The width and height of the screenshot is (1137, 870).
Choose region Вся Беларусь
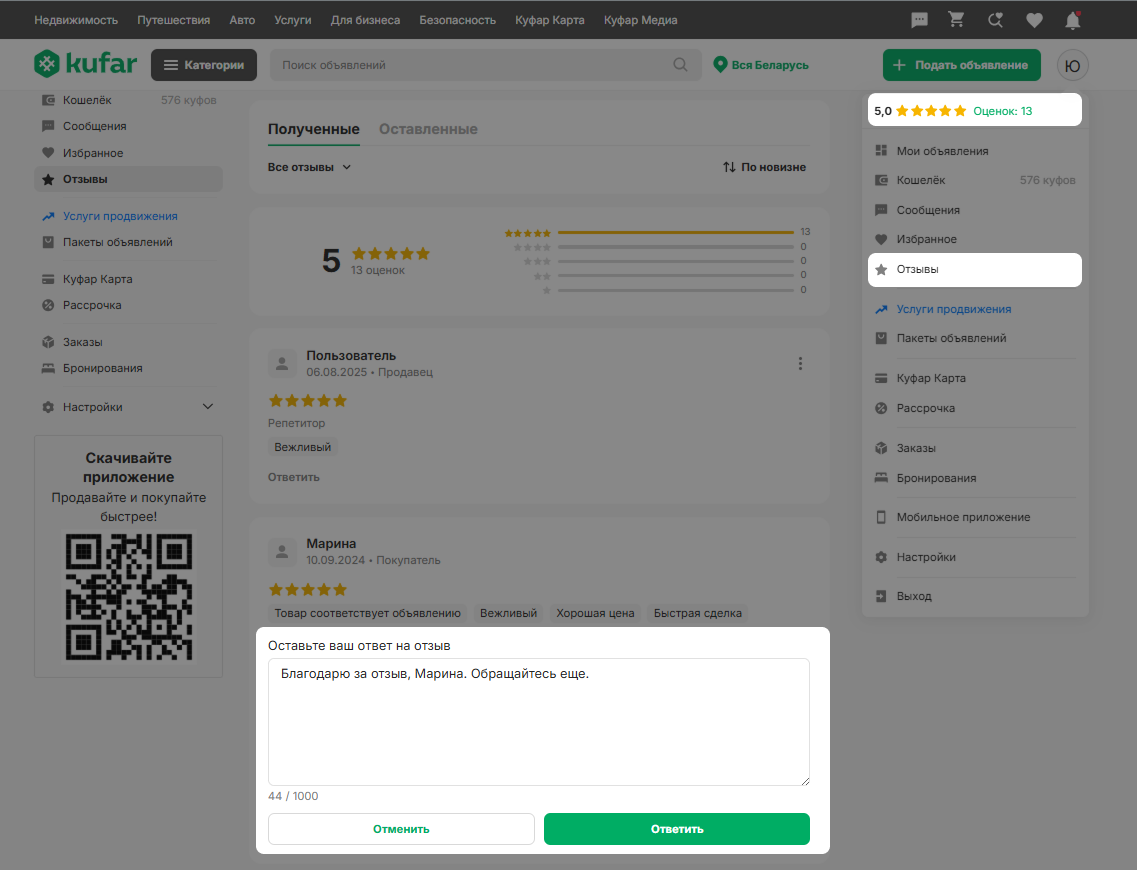point(761,65)
